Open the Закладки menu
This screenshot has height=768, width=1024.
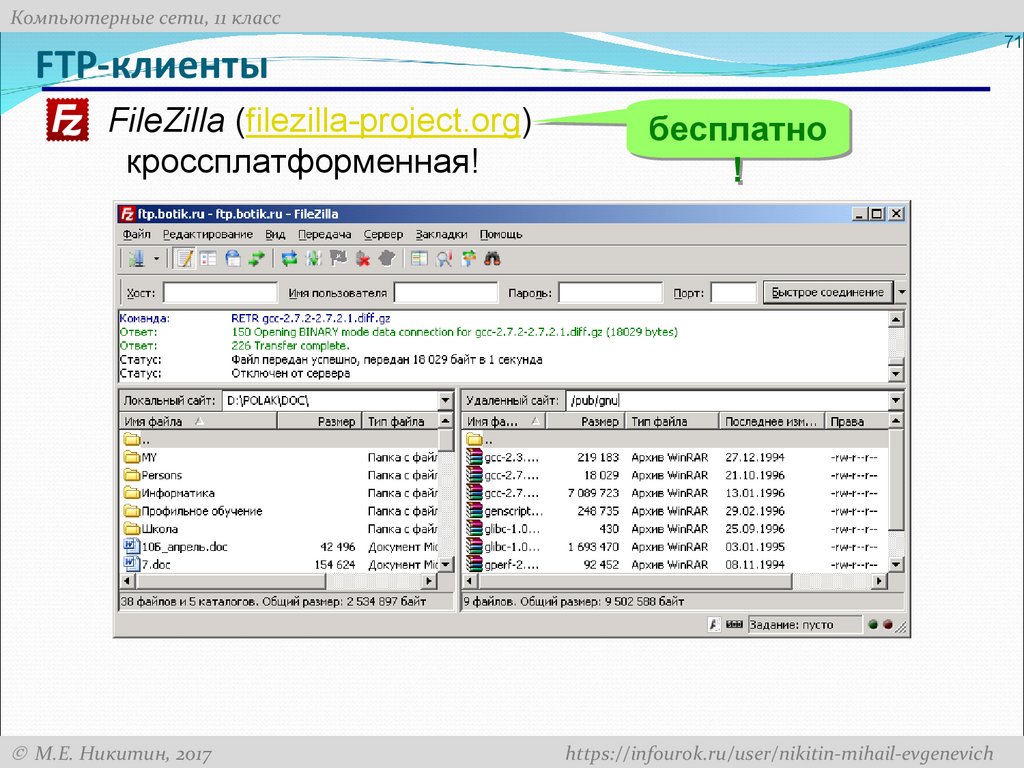[441, 234]
